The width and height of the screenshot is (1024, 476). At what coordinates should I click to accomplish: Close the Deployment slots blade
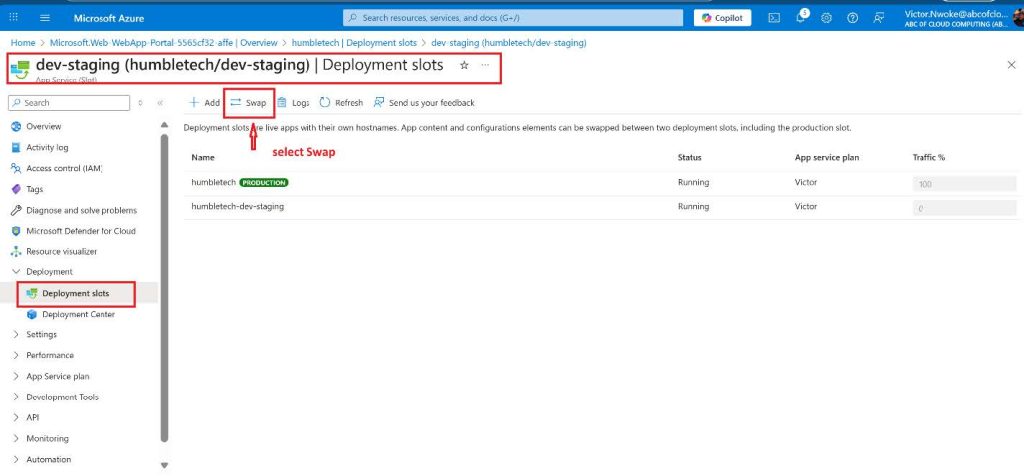click(x=1011, y=65)
